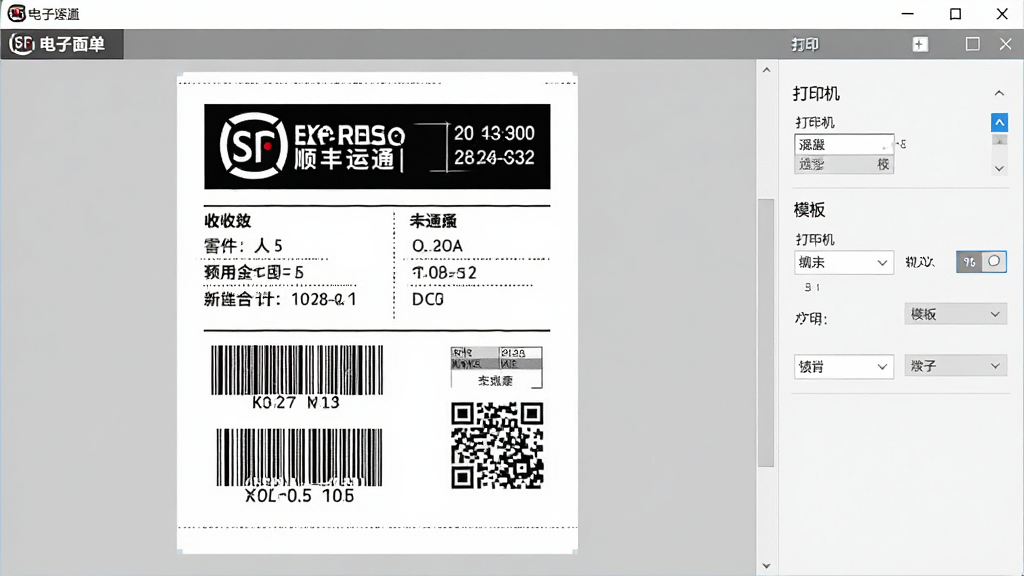Click the lower barcode on the waybill
Screen dimensions: 1024x576
(x=299, y=457)
